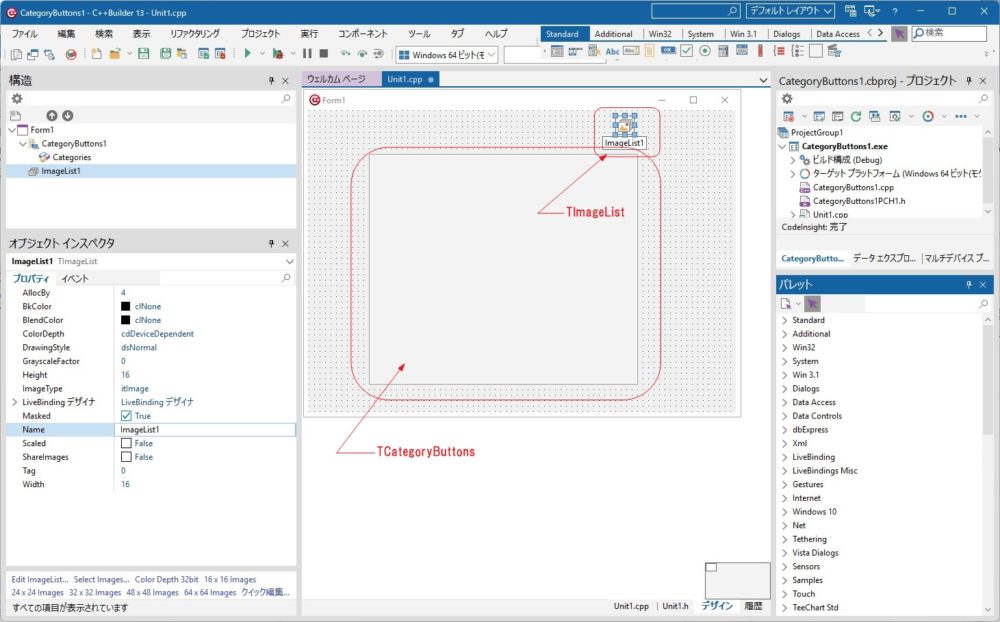Click the Name property input field
The height and width of the screenshot is (622, 1000).
[205, 429]
